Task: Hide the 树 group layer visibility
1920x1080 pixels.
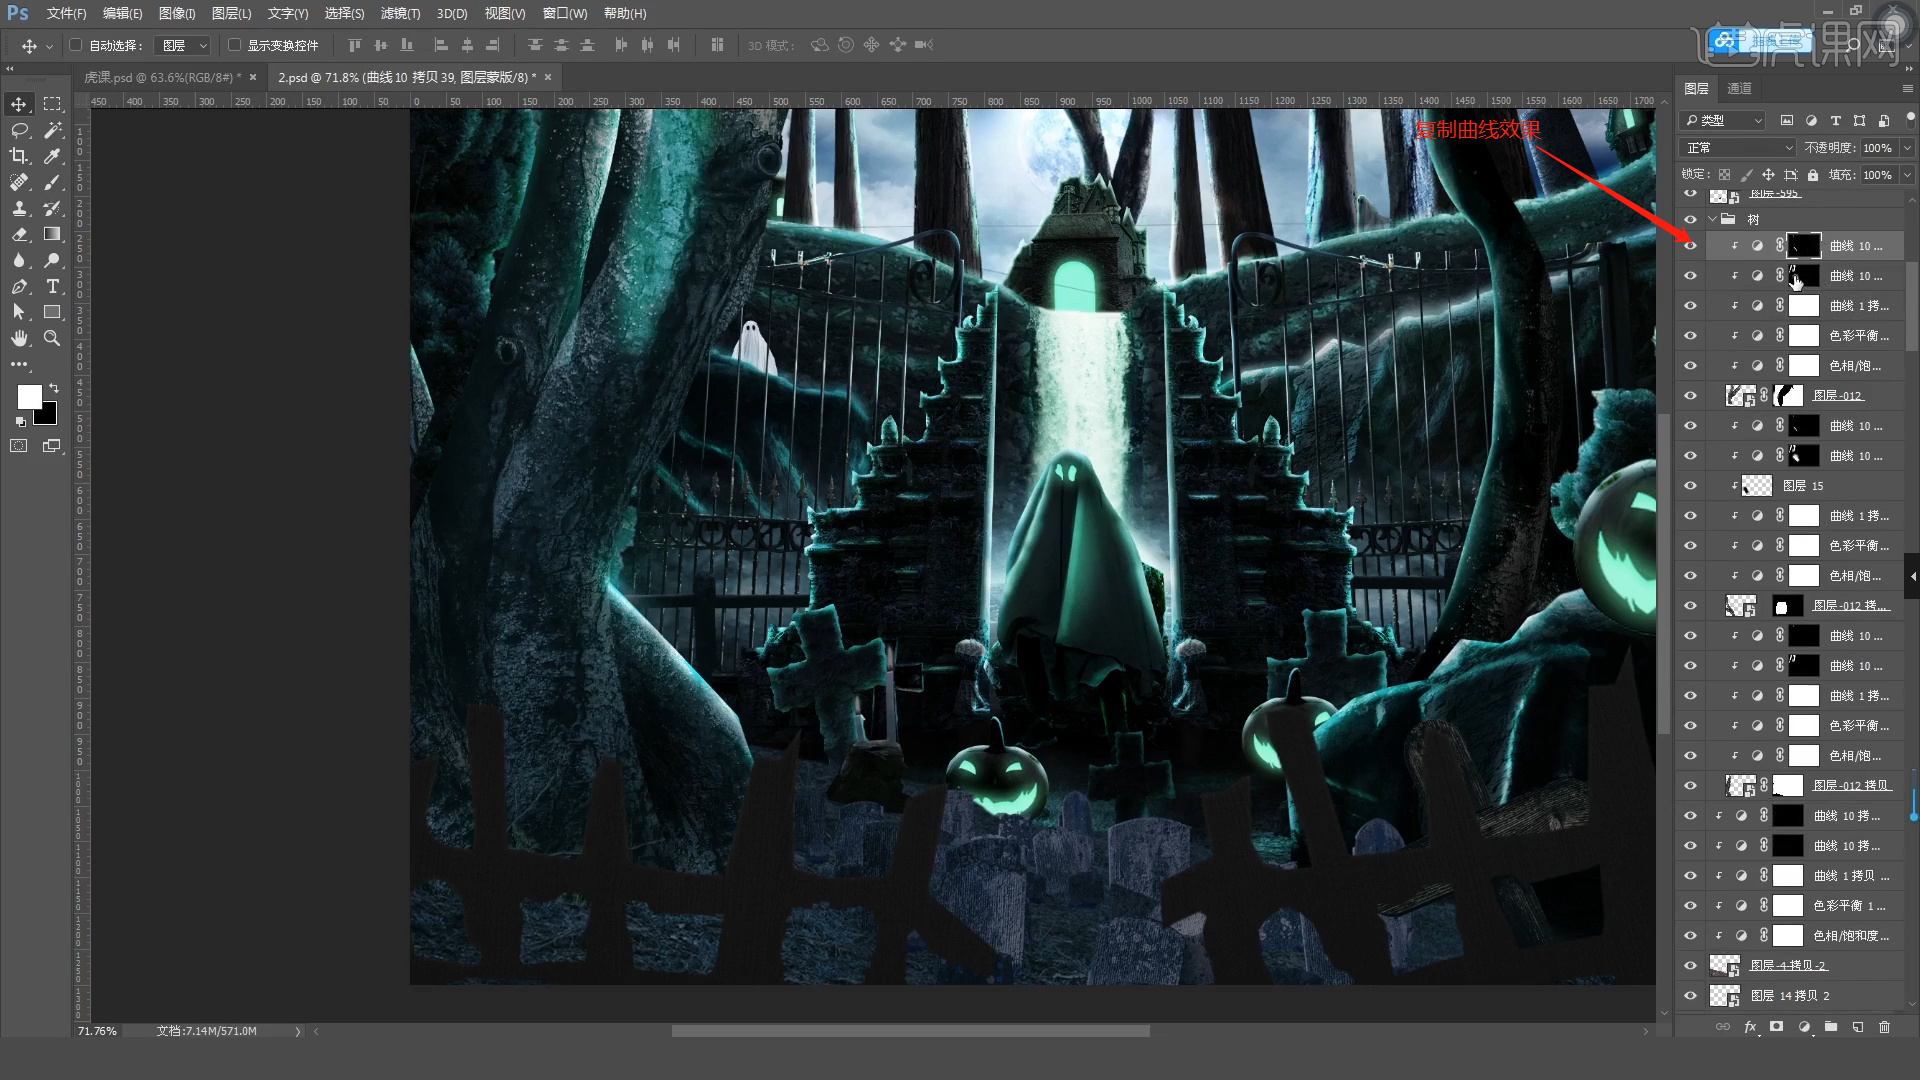Action: (1690, 219)
